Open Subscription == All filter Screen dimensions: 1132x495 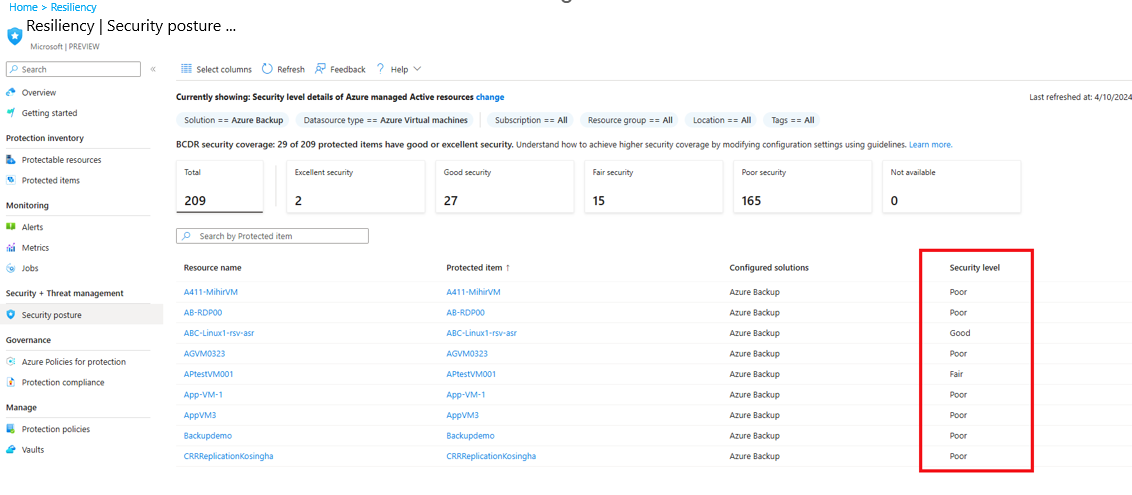click(x=531, y=120)
